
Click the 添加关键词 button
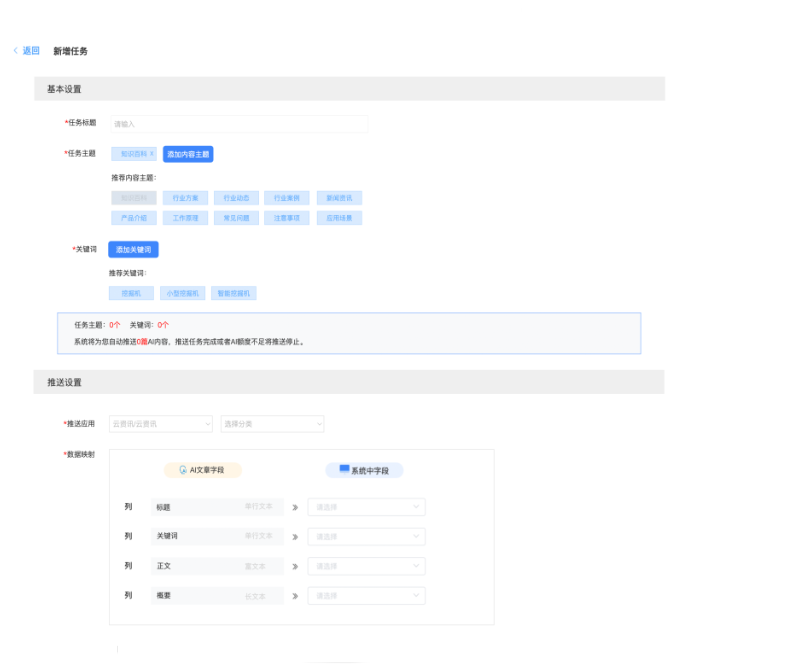[x=133, y=250]
